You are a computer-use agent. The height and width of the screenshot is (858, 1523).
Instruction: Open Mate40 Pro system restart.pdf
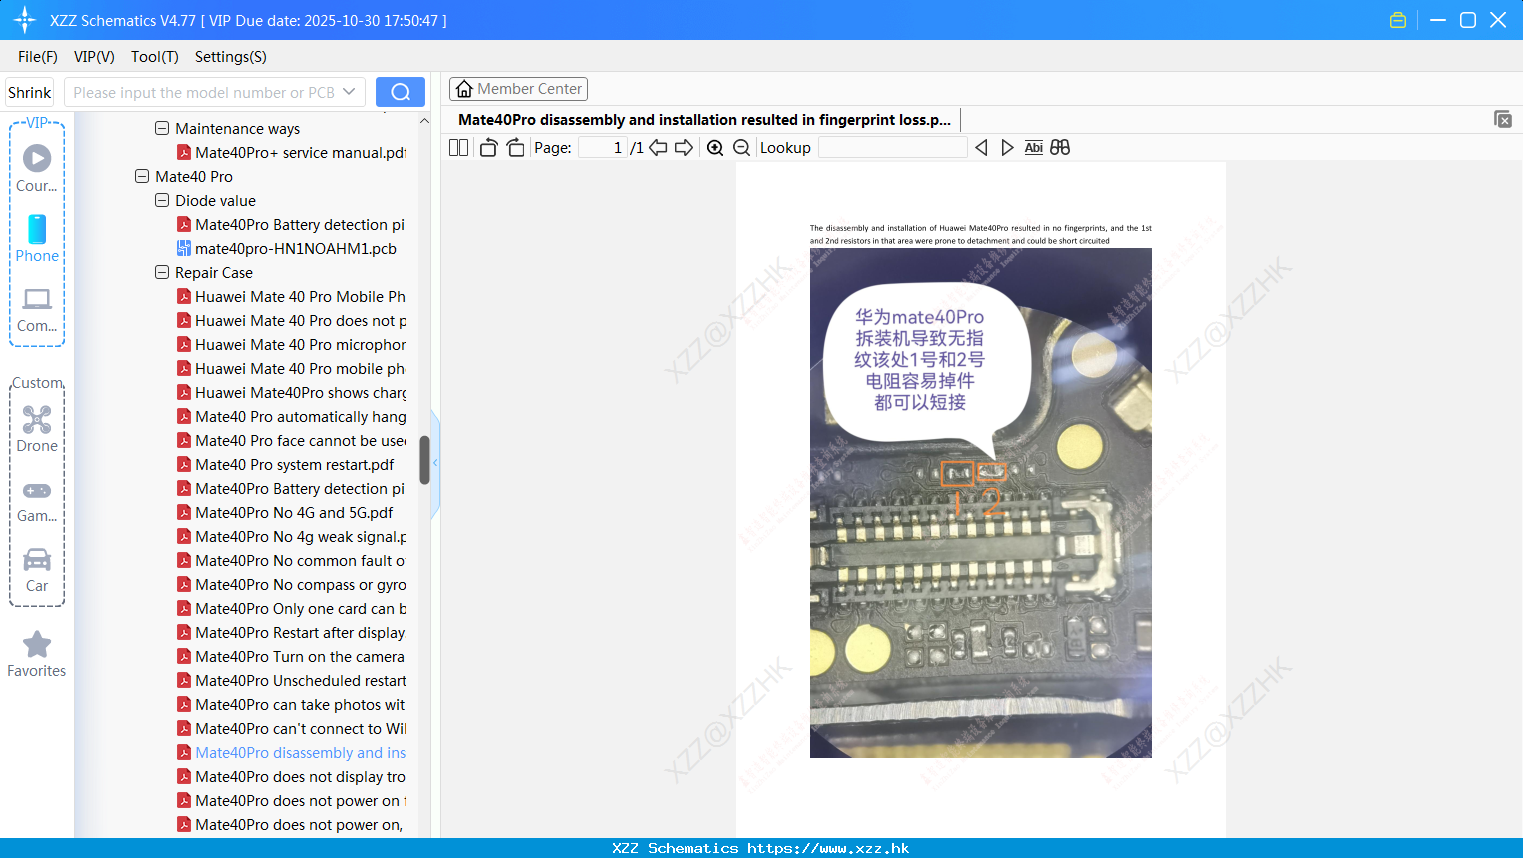[x=285, y=464]
